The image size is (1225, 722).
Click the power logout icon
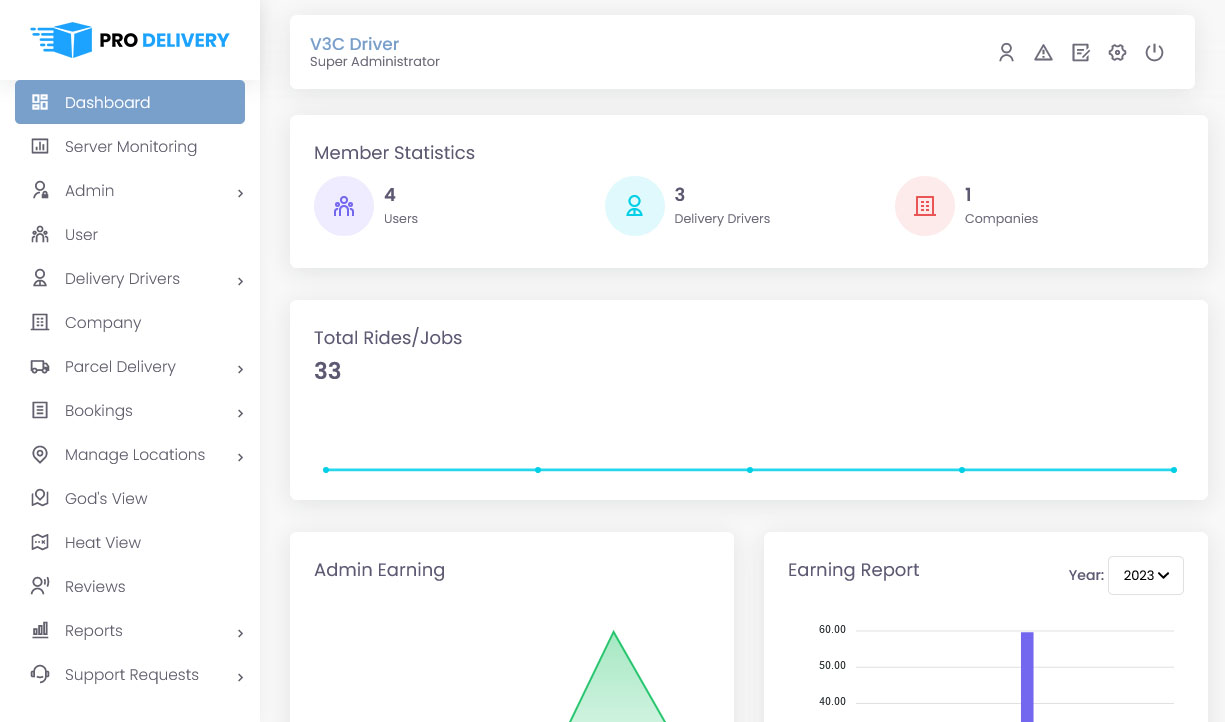[1155, 53]
